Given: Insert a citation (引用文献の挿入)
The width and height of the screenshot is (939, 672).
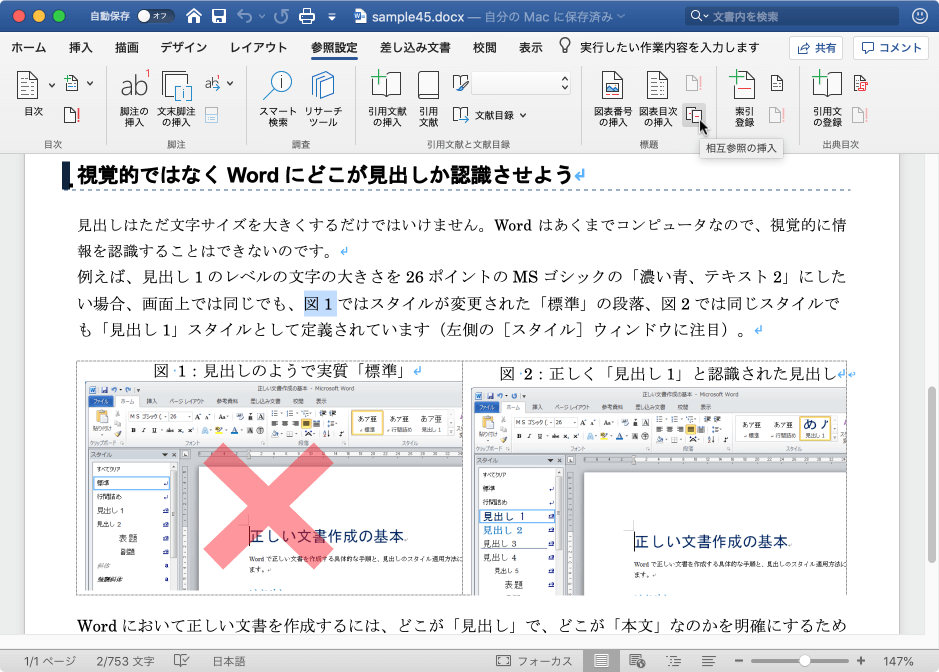Looking at the screenshot, I should [x=387, y=99].
